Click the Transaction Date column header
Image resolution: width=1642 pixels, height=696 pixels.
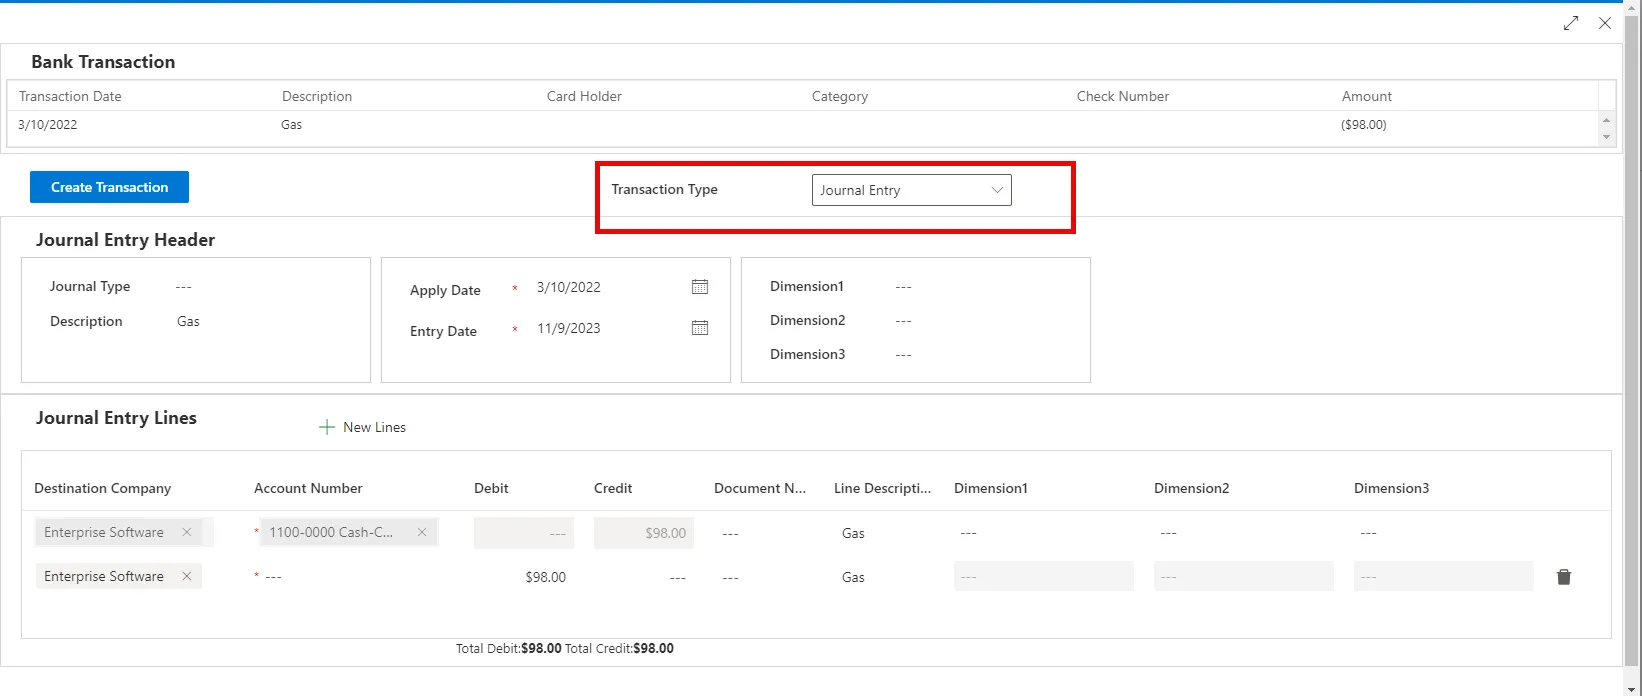coord(70,96)
